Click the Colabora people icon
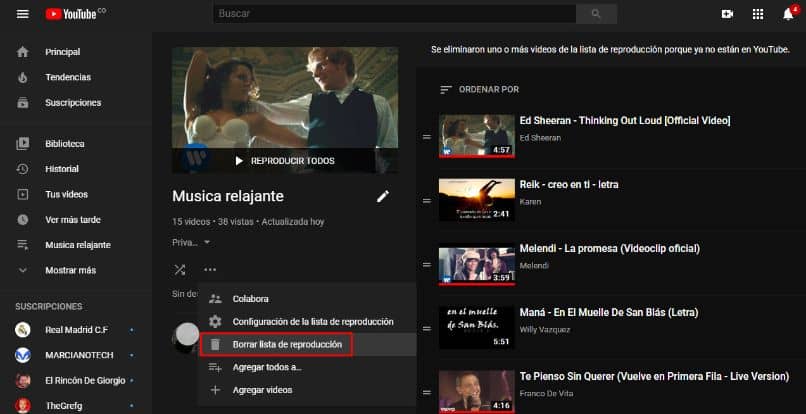Viewport: 806px width, 414px height. [215, 299]
